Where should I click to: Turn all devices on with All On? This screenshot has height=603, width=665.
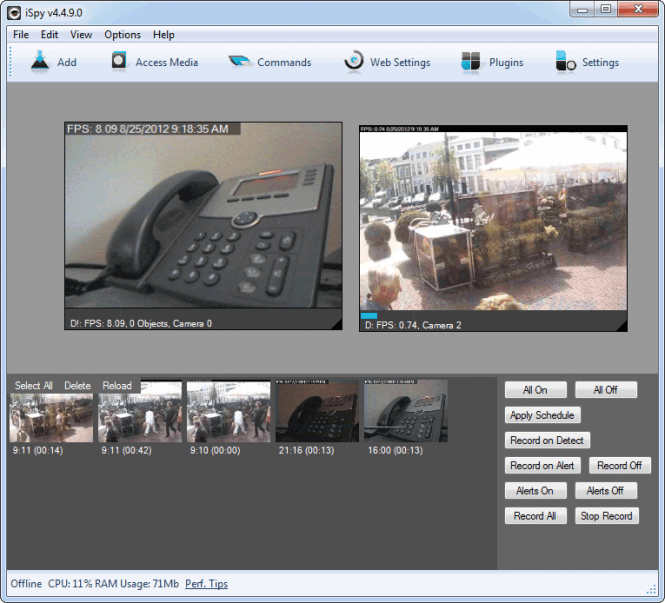pos(535,390)
